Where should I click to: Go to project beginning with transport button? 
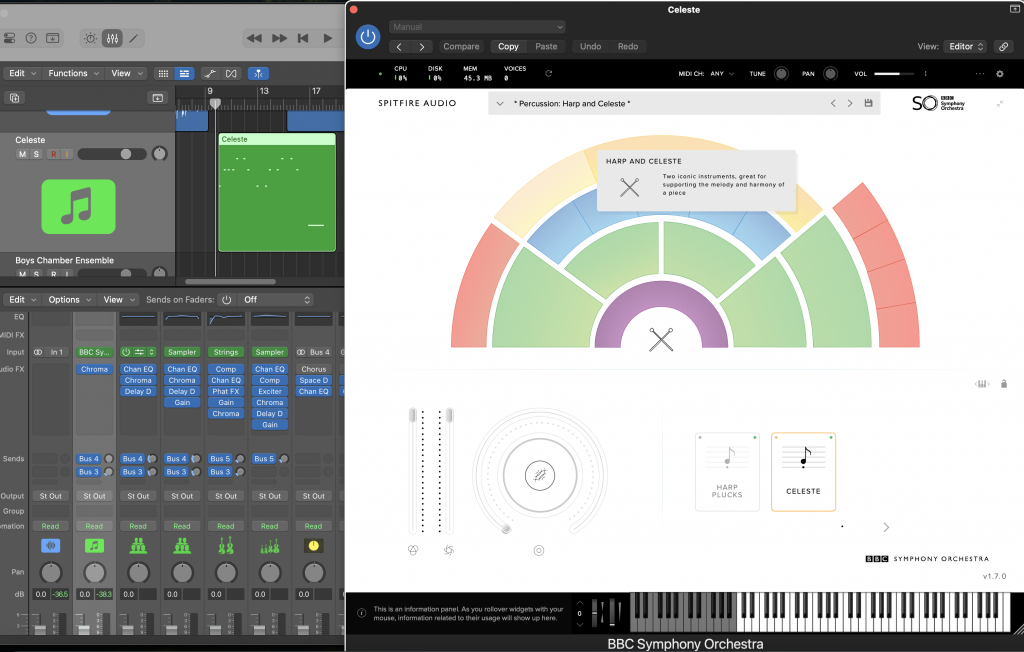click(x=303, y=39)
